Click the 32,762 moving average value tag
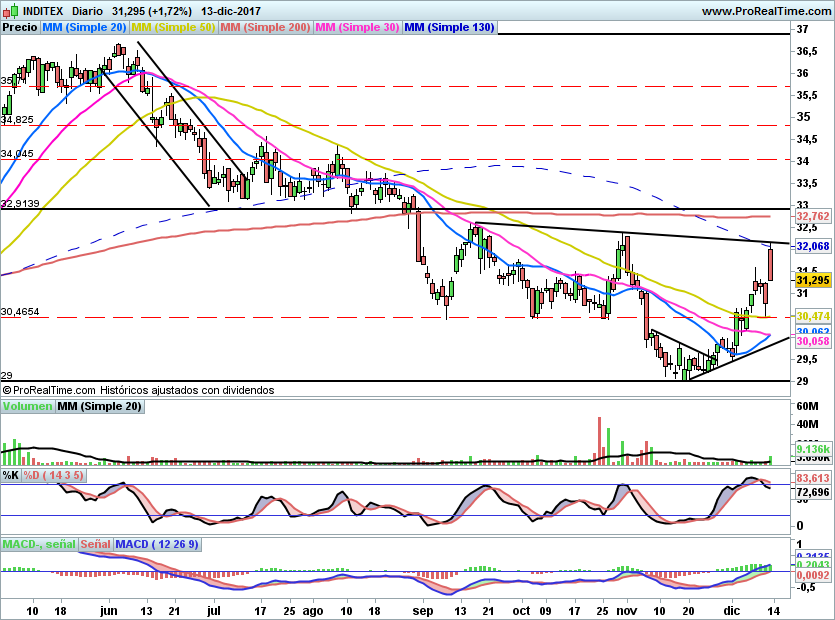The height and width of the screenshot is (620, 835). (813, 216)
